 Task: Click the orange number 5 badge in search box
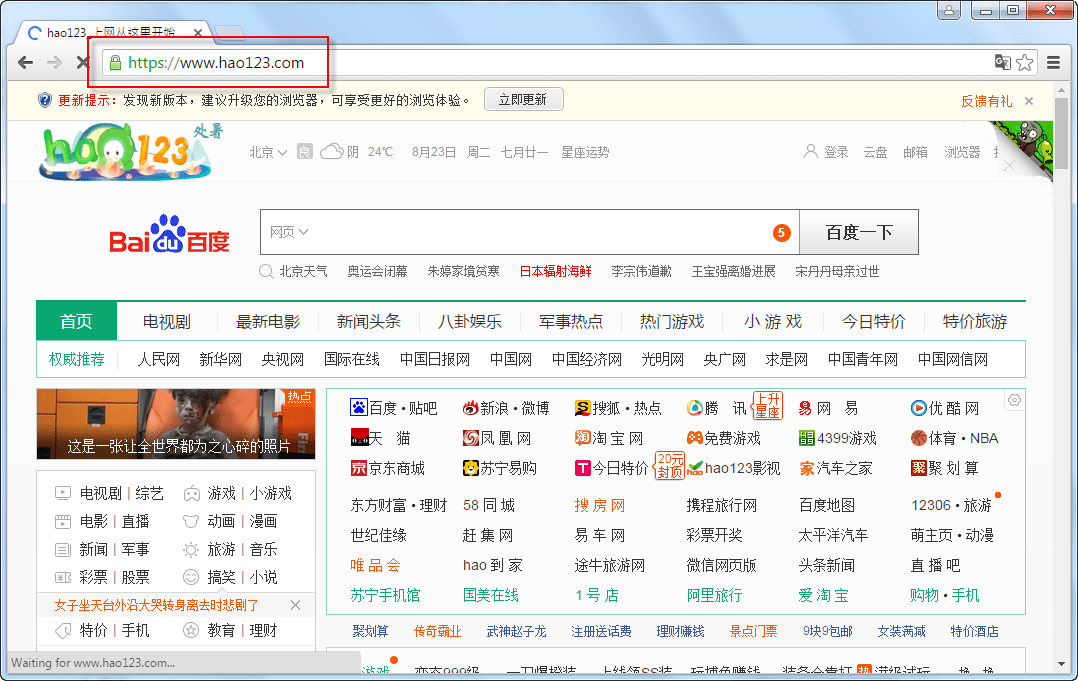[x=781, y=233]
